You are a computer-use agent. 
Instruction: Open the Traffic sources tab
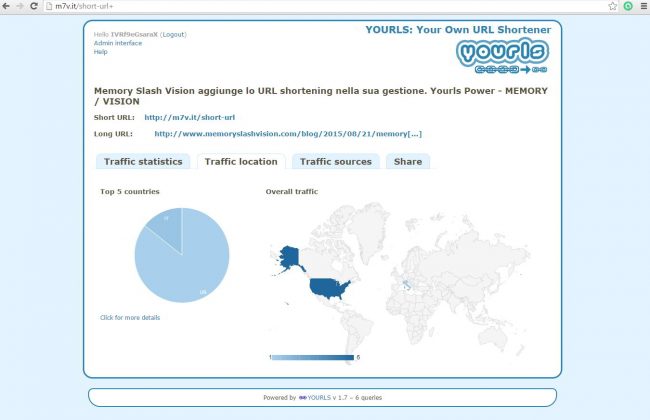(x=336, y=161)
